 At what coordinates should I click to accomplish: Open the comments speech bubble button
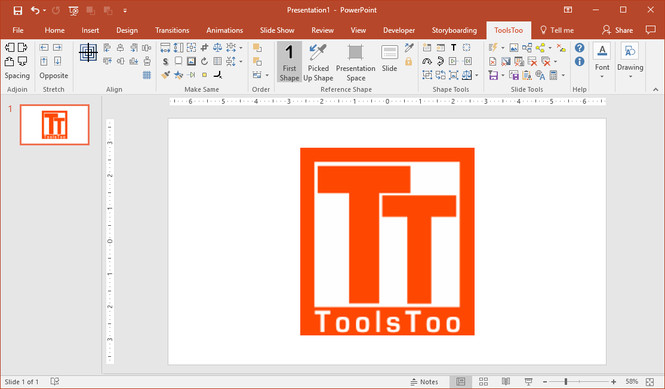650,30
